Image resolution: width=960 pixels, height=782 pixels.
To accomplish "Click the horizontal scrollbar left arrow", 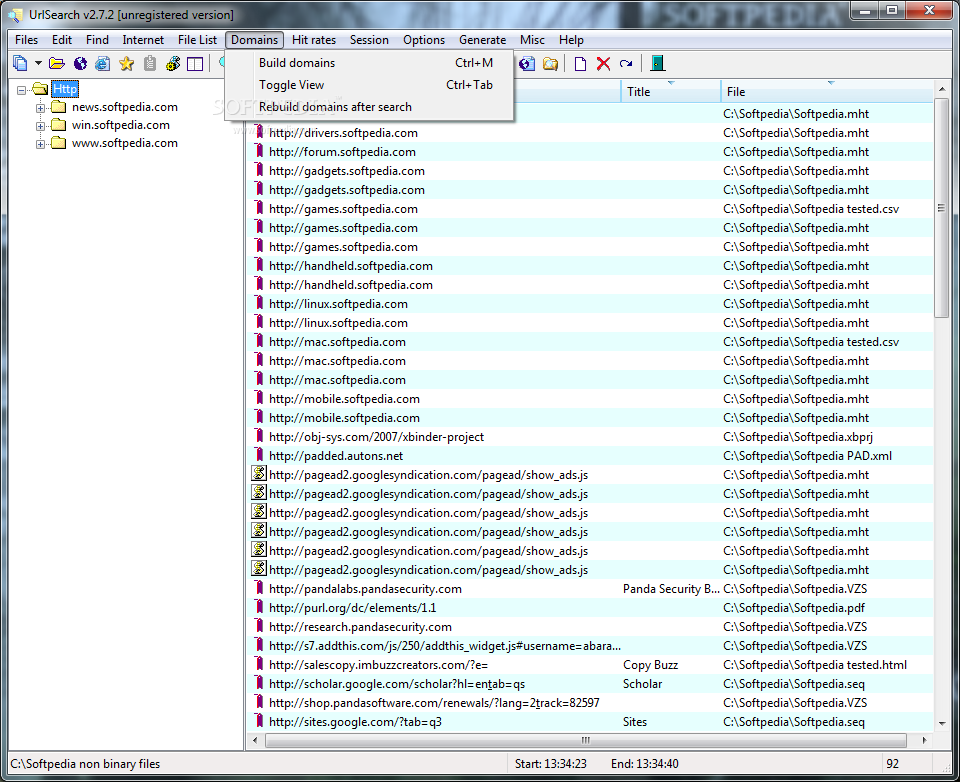I will [x=255, y=740].
